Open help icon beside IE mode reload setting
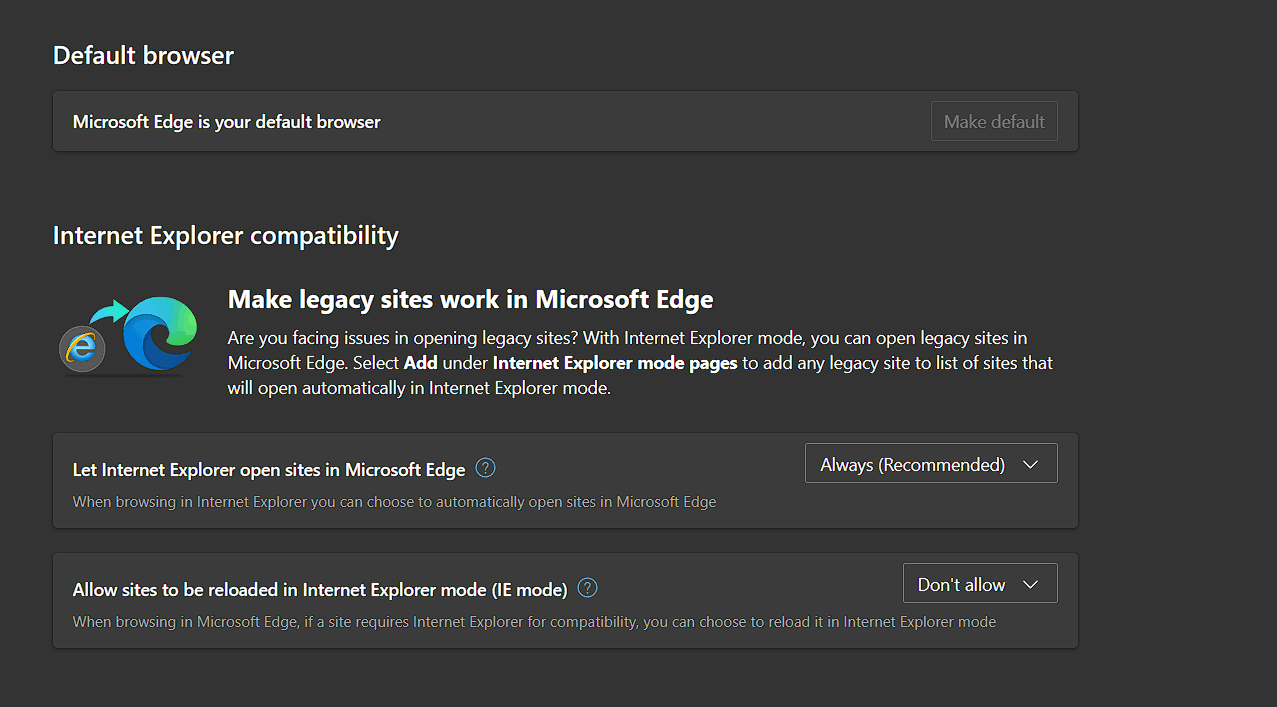This screenshot has height=707, width=1277. click(588, 588)
